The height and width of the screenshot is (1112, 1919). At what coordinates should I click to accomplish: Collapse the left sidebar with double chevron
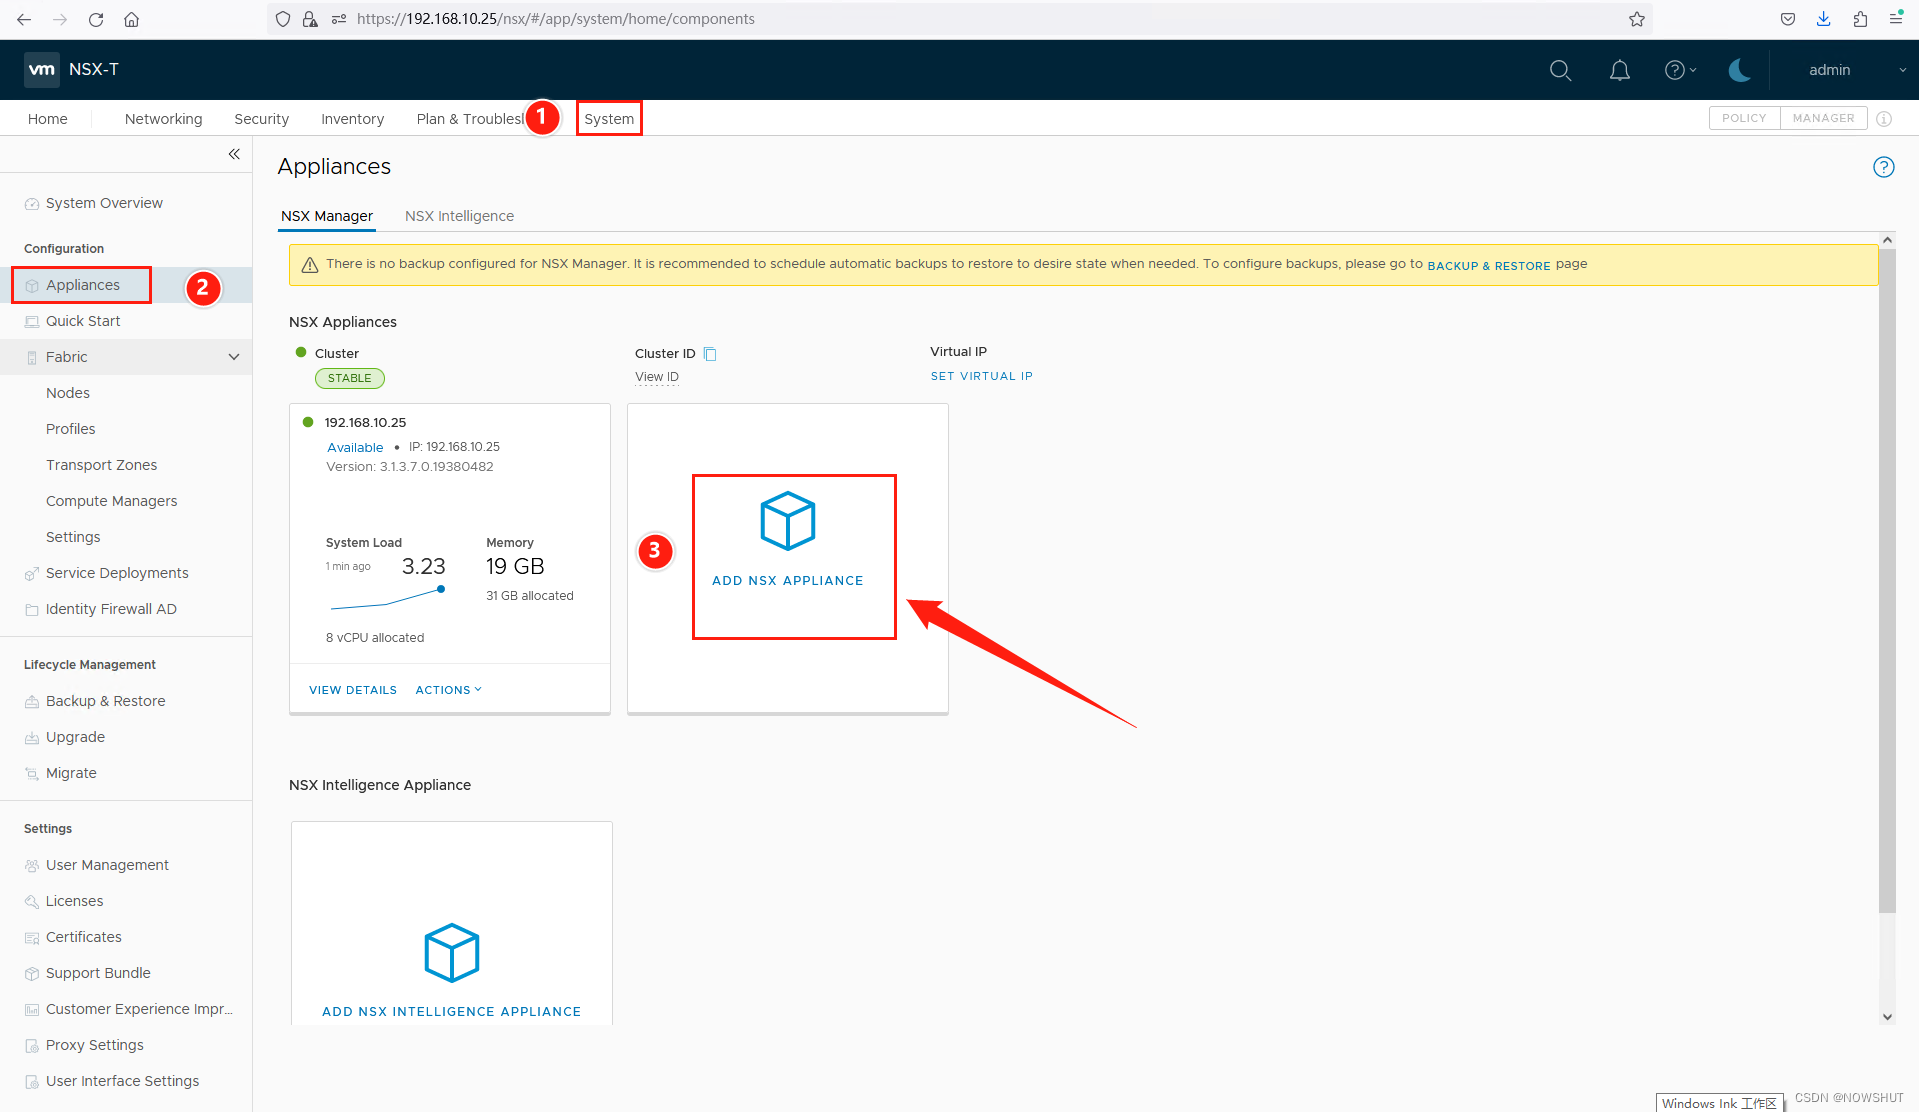234,154
